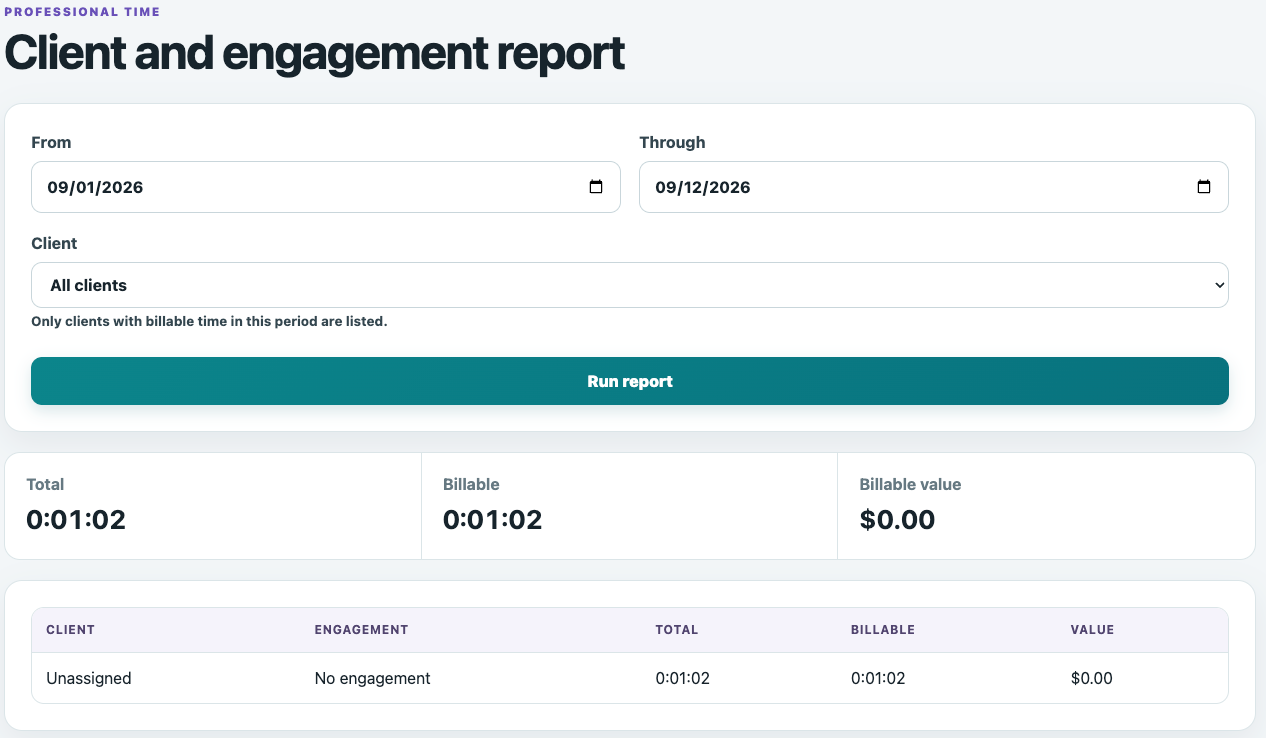Open the Through date calendar picker icon
The height and width of the screenshot is (738, 1266).
1204,187
